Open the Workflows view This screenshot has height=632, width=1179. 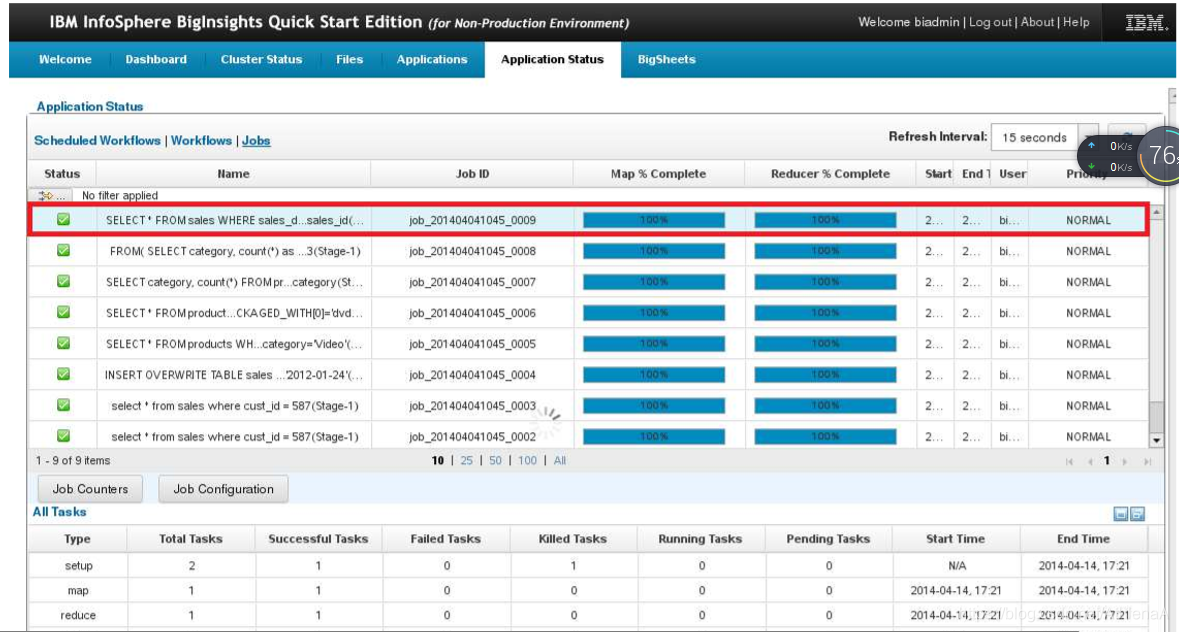[x=201, y=141]
